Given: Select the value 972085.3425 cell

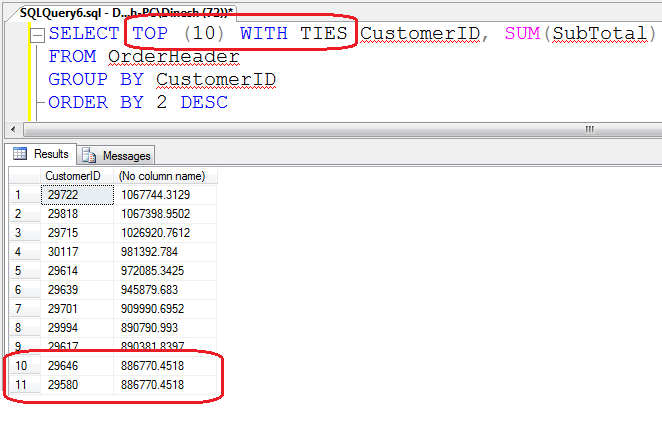Looking at the screenshot, I should point(165,271).
